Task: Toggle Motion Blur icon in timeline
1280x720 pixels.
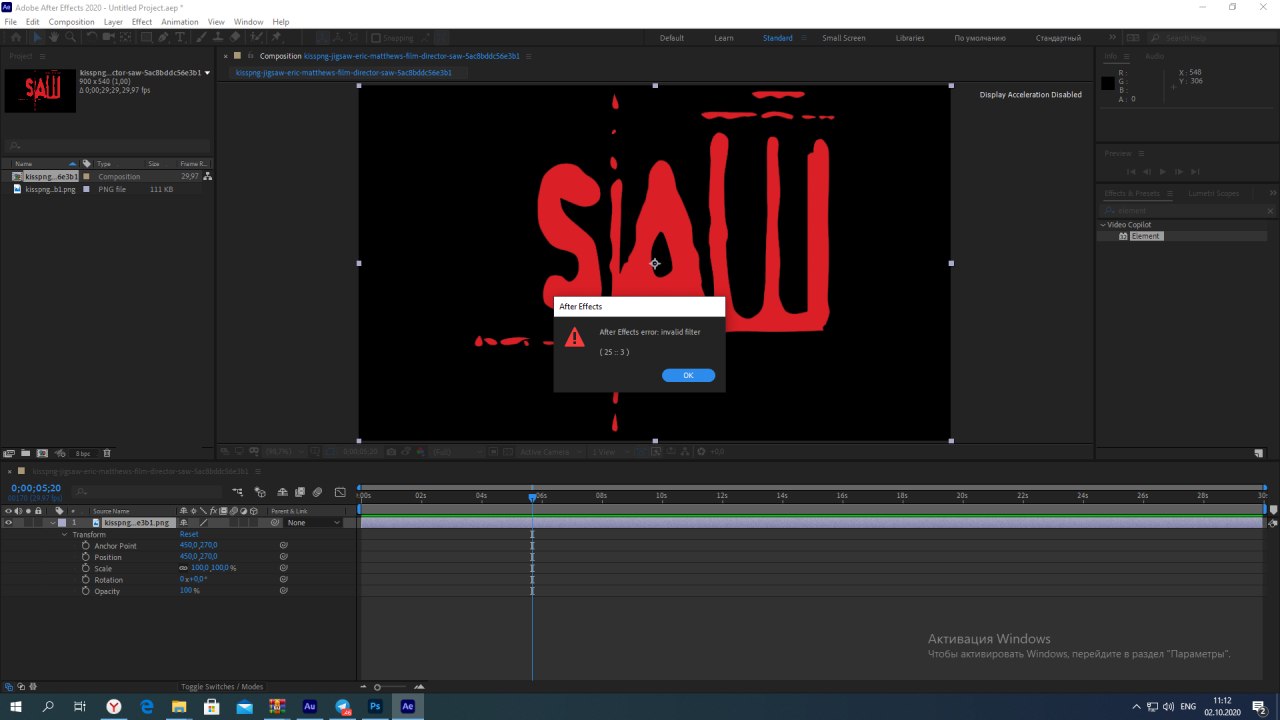Action: 317,492
